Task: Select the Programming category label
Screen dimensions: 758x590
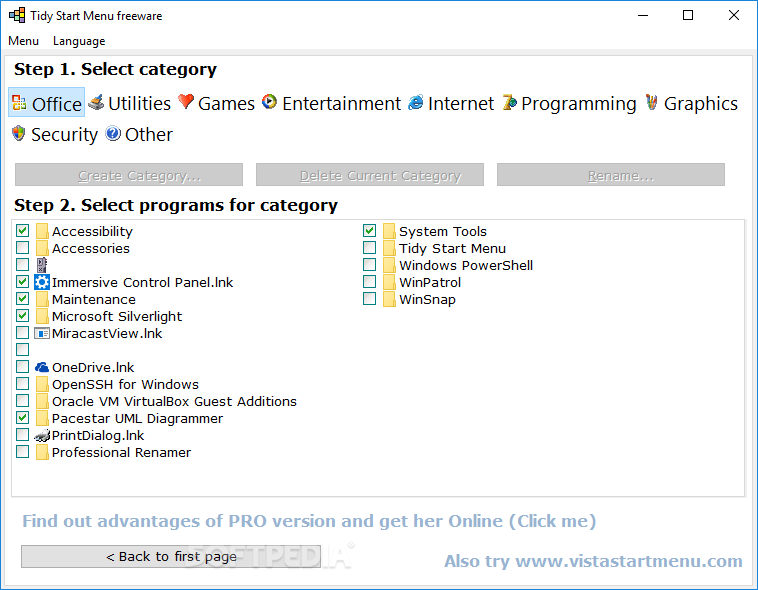Action: [579, 103]
